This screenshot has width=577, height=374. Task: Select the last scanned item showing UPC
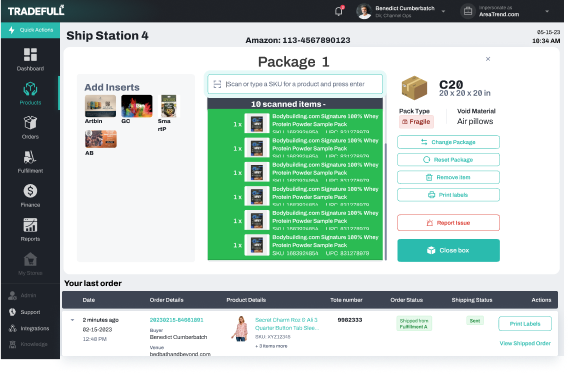tap(295, 245)
